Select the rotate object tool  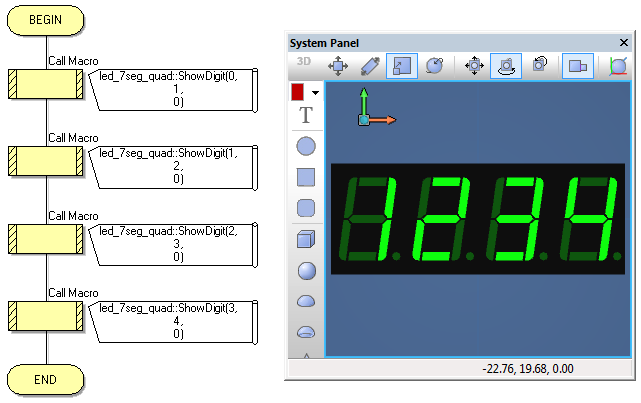pyautogui.click(x=370, y=66)
